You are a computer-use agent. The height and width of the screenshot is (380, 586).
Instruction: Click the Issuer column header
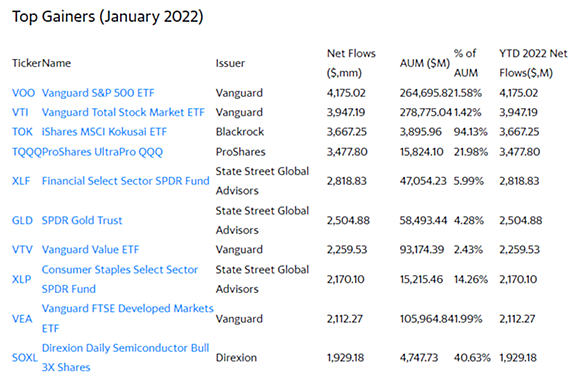[230, 63]
